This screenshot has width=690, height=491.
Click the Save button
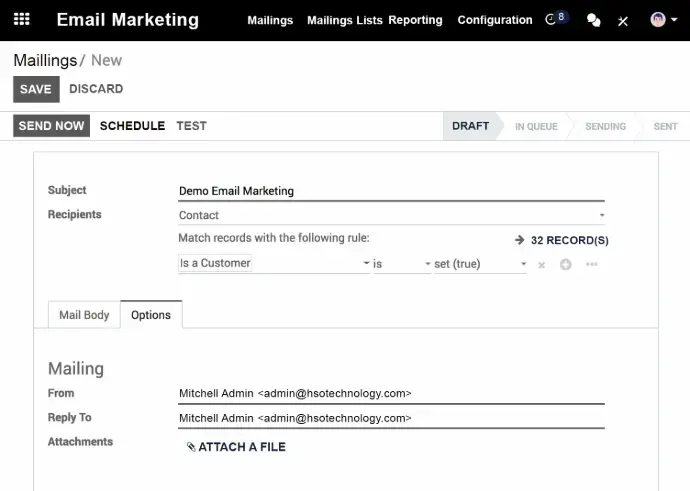coord(36,89)
